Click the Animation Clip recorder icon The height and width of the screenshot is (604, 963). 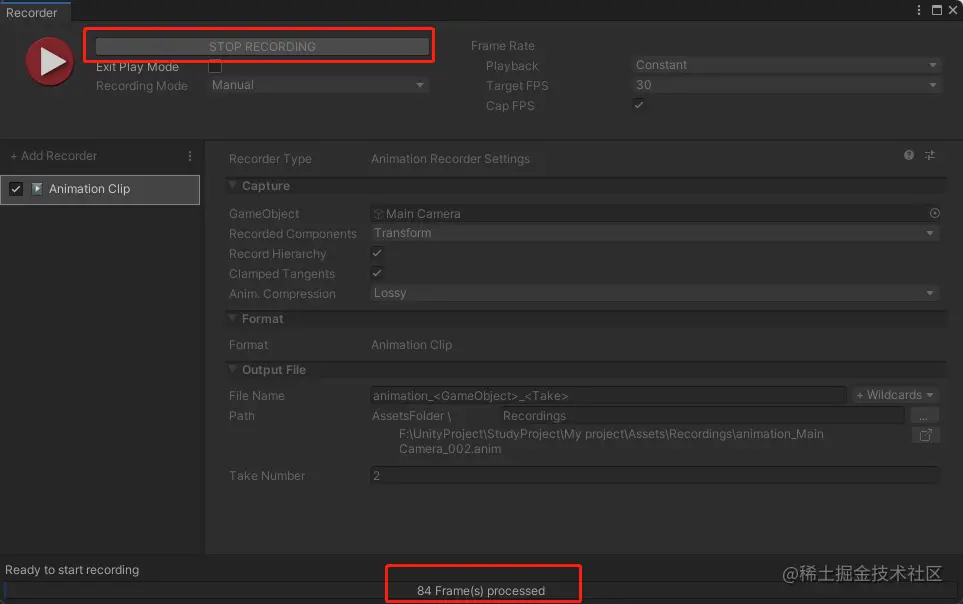pos(37,189)
